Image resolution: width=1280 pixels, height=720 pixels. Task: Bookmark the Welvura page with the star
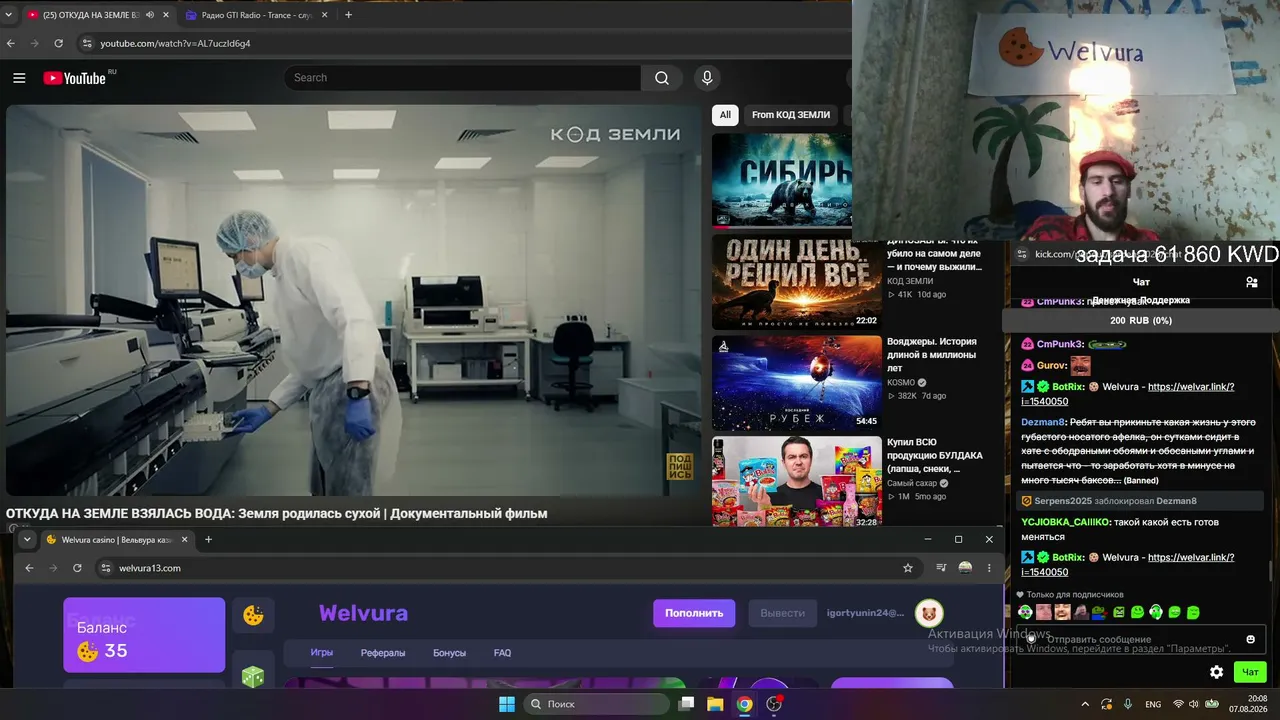click(908, 568)
